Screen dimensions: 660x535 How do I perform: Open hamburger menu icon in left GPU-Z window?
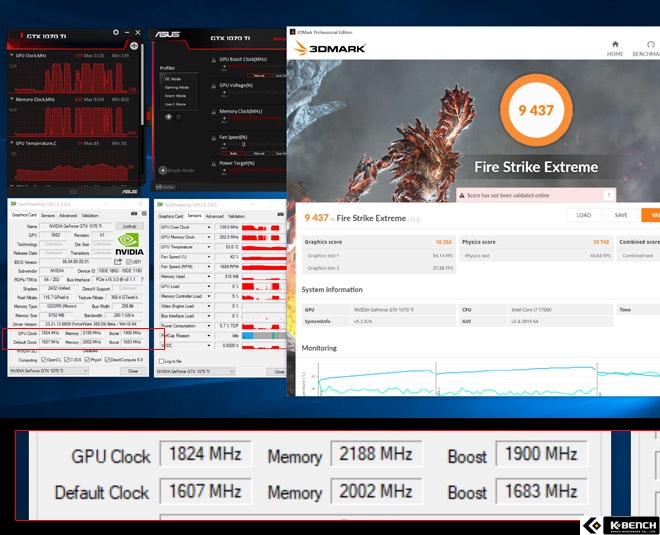144,214
